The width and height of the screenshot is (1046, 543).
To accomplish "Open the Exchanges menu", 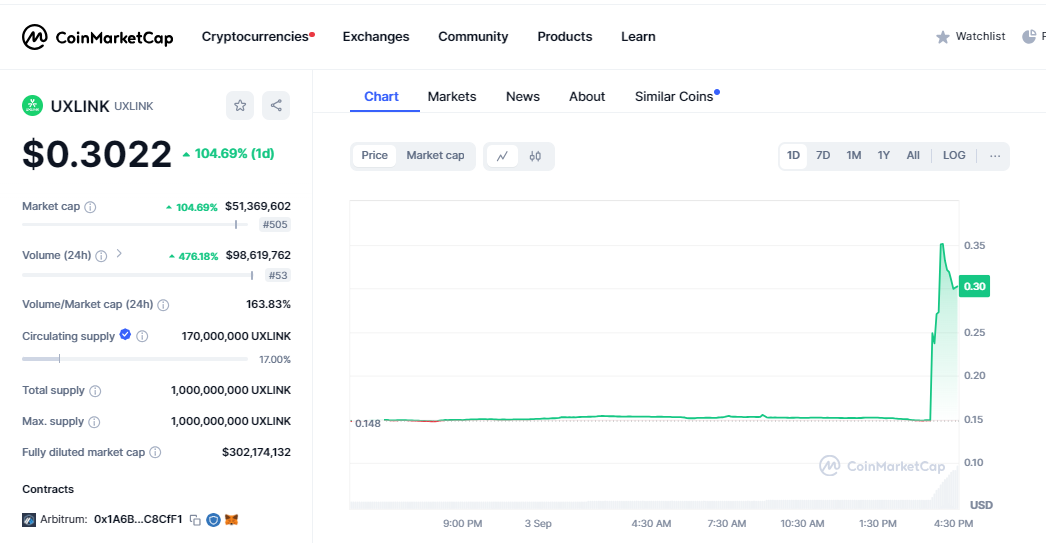I will 376,37.
